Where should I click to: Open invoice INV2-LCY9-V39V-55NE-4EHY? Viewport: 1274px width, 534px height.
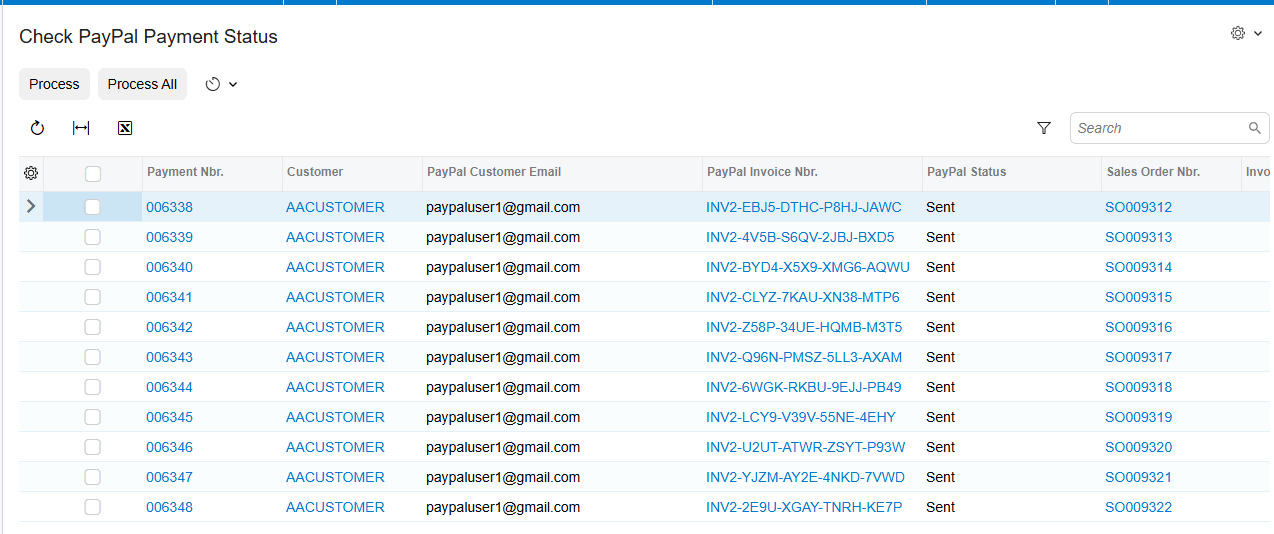[x=801, y=417]
